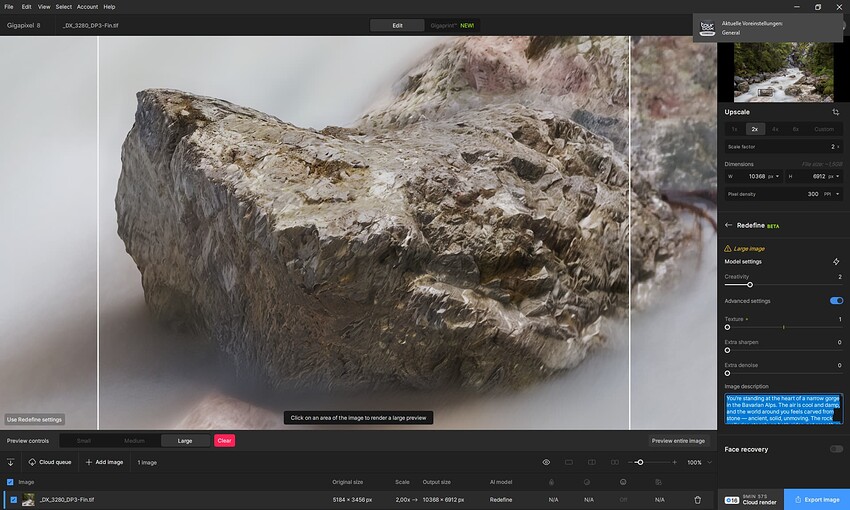Select the 2x upscale option
This screenshot has height=510, width=850.
click(755, 129)
